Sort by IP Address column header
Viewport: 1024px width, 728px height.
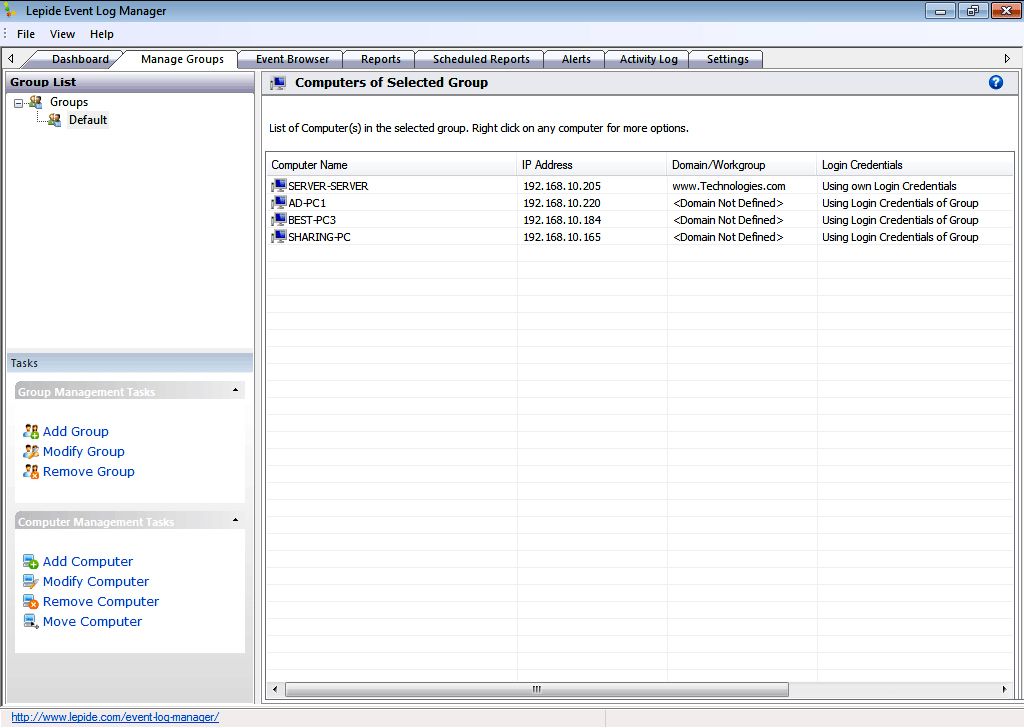(592, 165)
